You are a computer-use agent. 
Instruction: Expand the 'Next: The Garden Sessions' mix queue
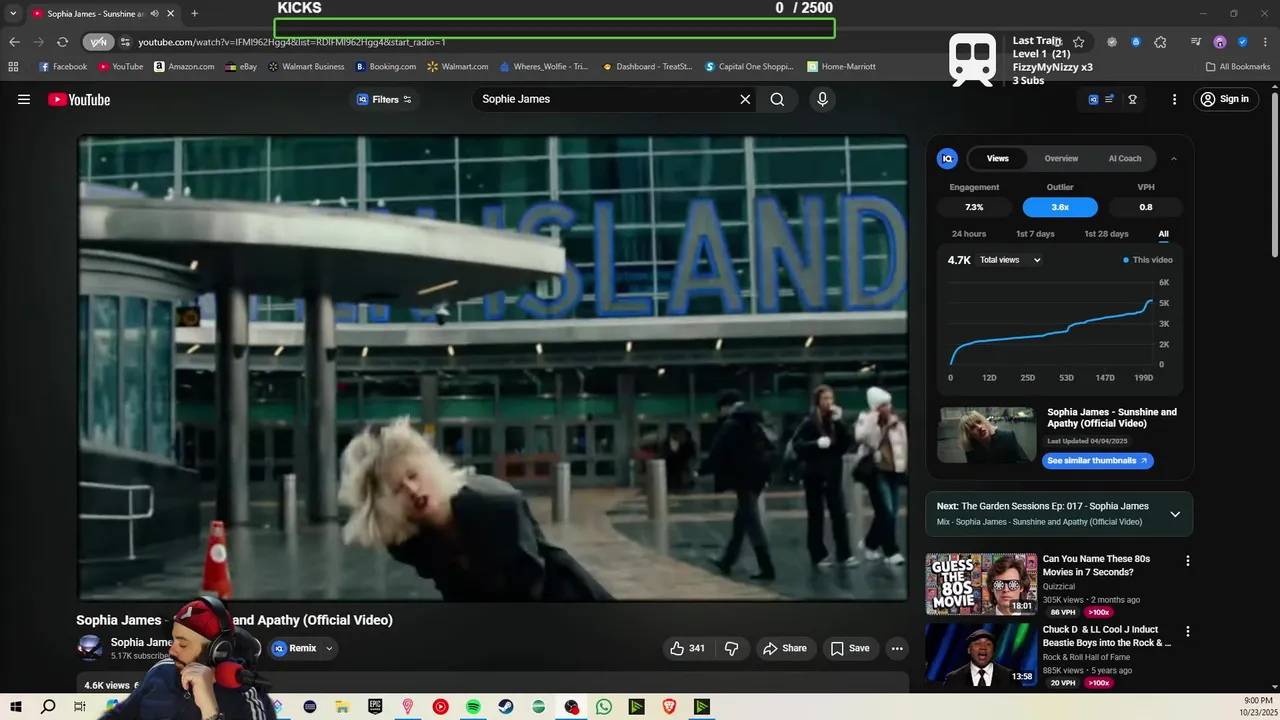tap(1175, 514)
